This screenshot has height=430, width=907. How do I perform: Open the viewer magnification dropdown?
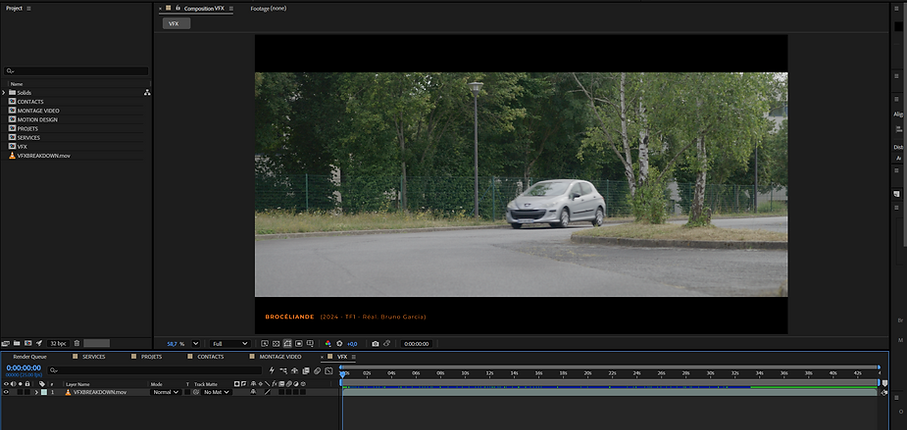click(x=196, y=344)
